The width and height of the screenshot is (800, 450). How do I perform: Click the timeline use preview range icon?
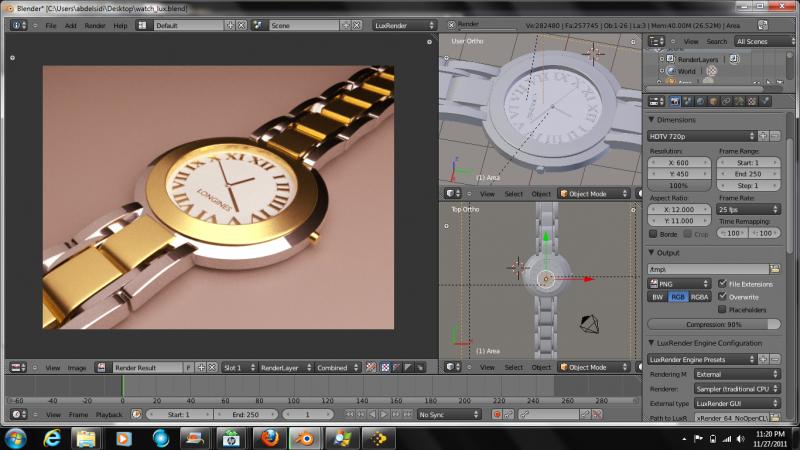tap(136, 415)
